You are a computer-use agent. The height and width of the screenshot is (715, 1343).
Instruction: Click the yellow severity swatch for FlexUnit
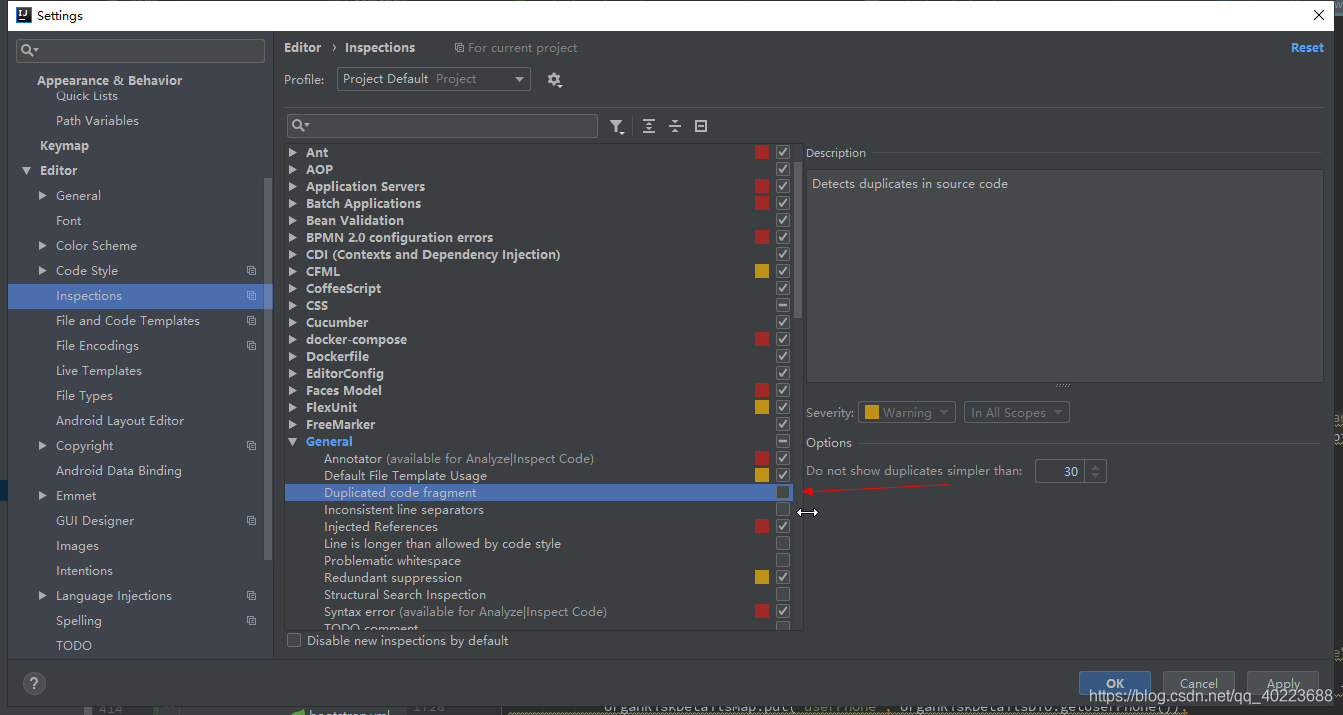pyautogui.click(x=762, y=407)
